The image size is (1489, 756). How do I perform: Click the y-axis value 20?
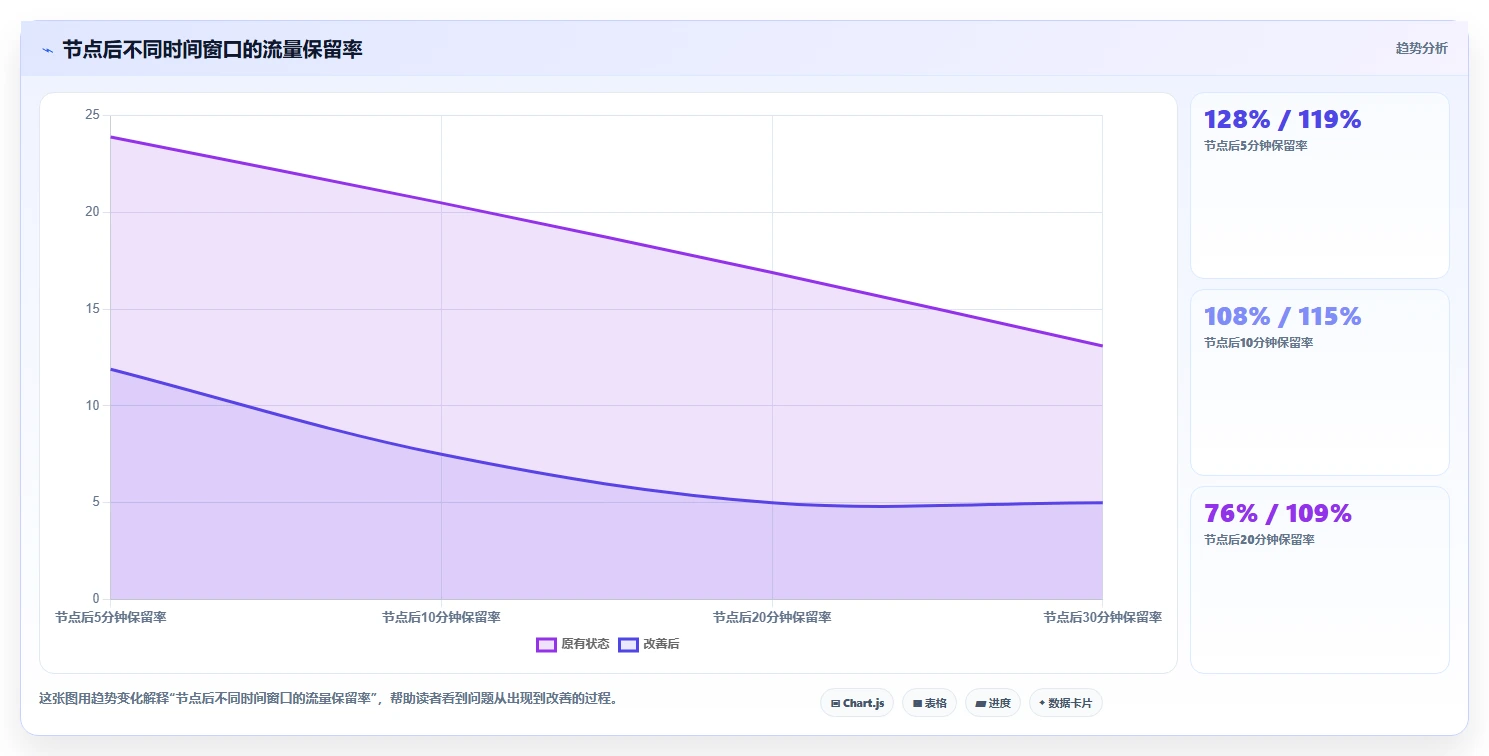point(92,212)
